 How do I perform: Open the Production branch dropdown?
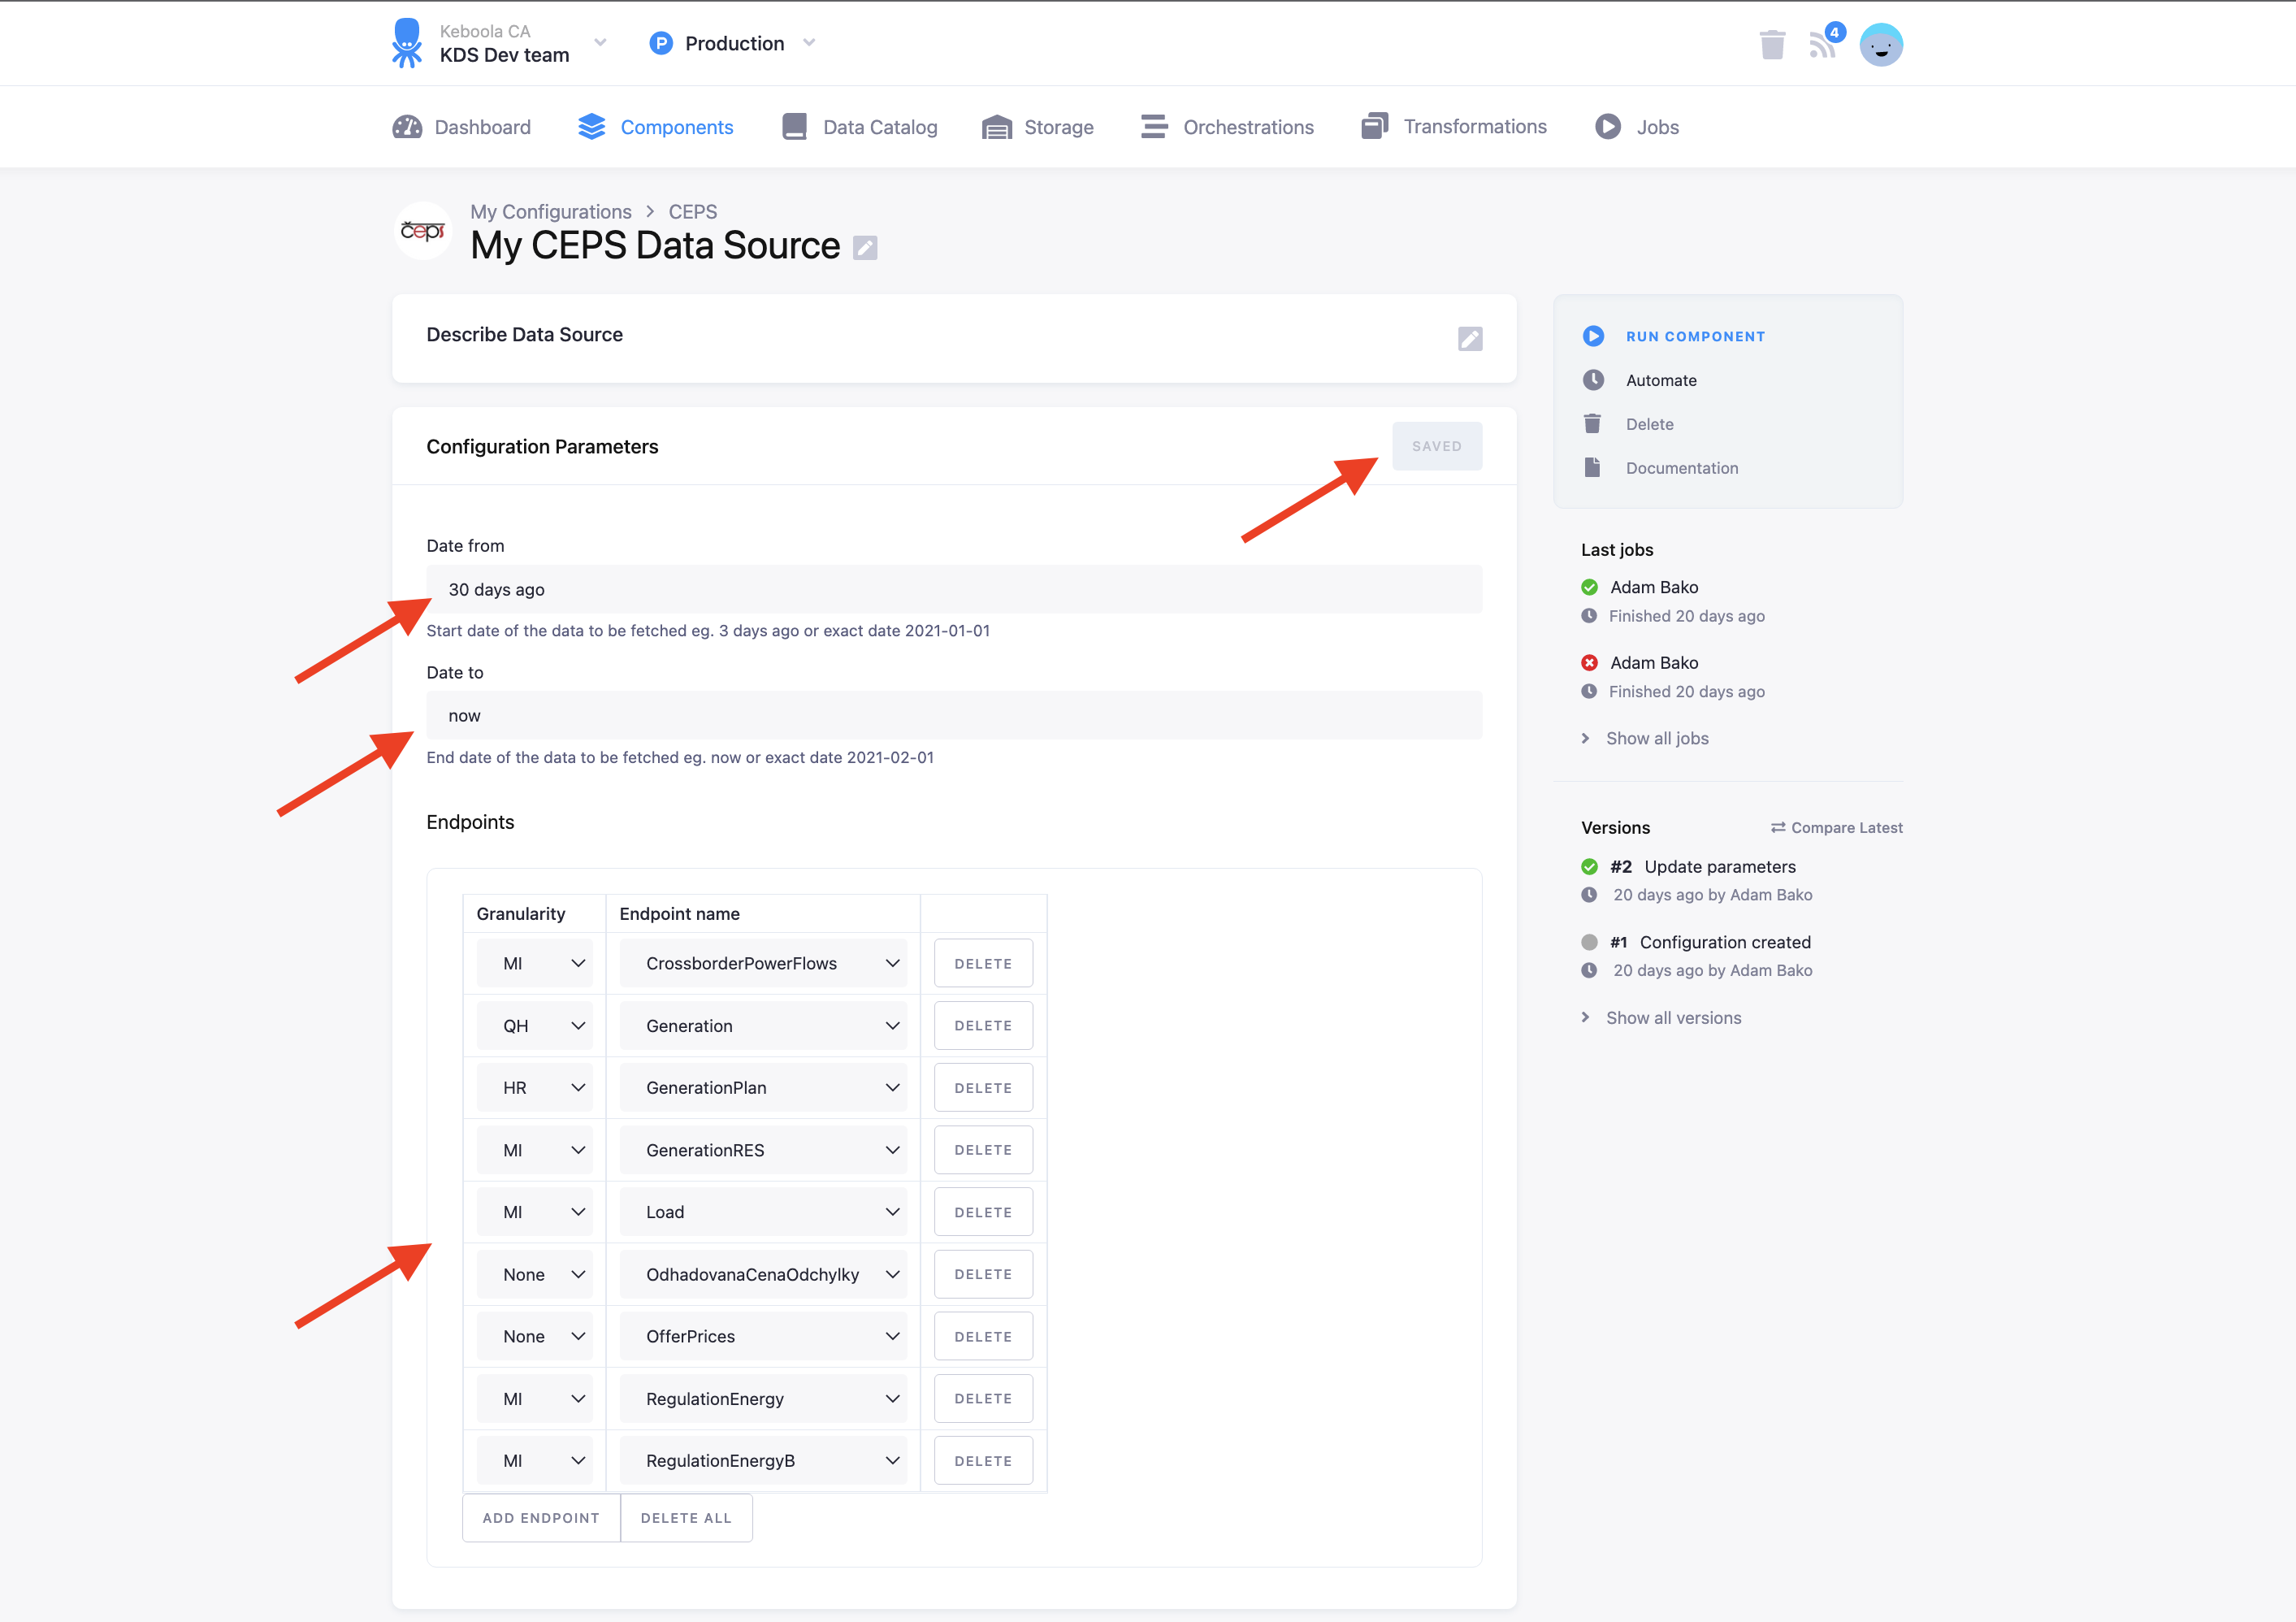[809, 43]
